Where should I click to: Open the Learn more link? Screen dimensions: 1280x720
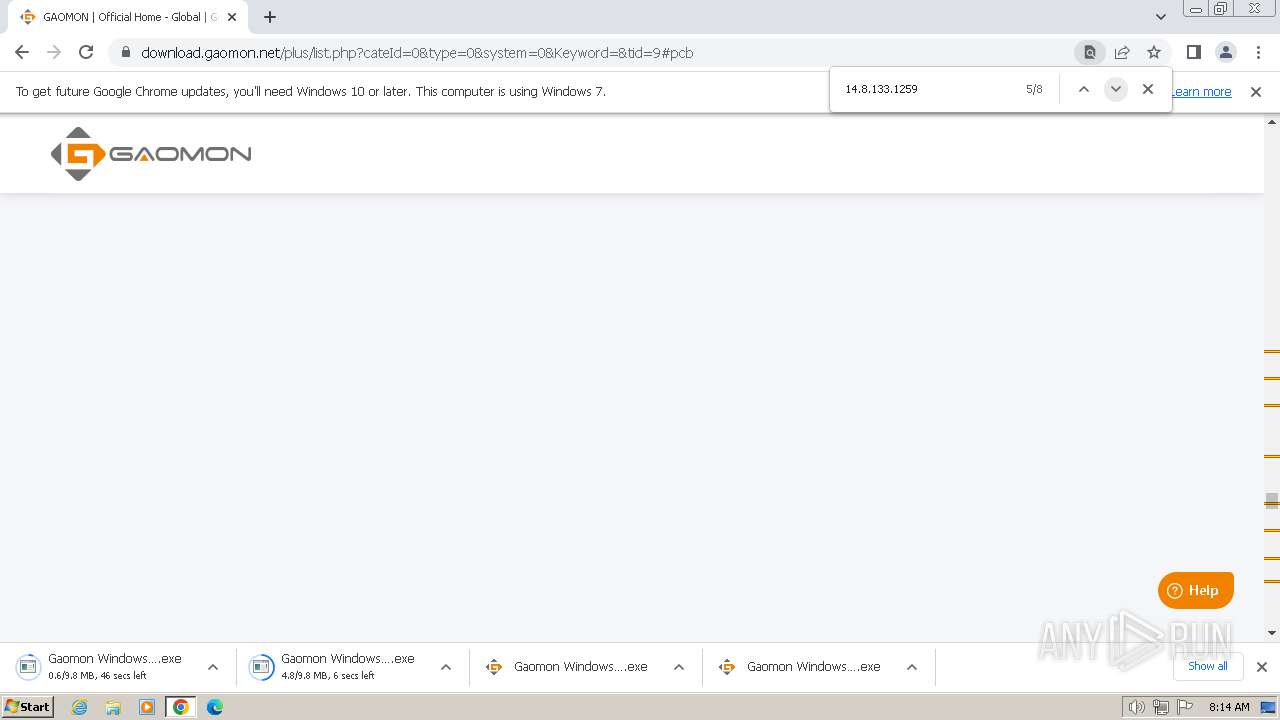[1202, 91]
